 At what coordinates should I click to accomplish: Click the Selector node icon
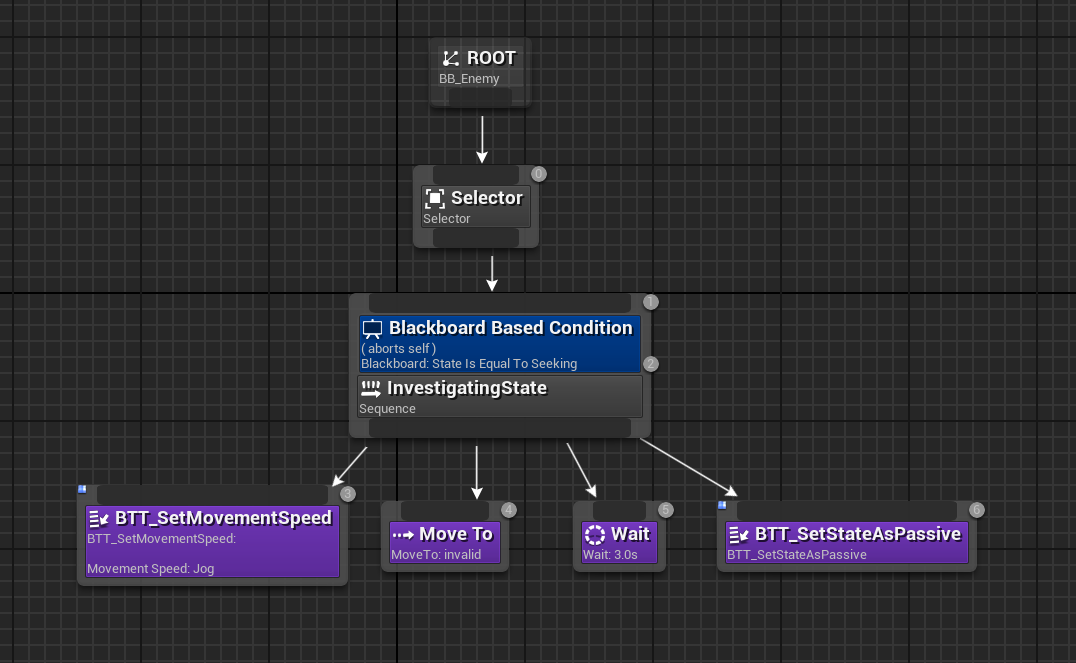434,198
